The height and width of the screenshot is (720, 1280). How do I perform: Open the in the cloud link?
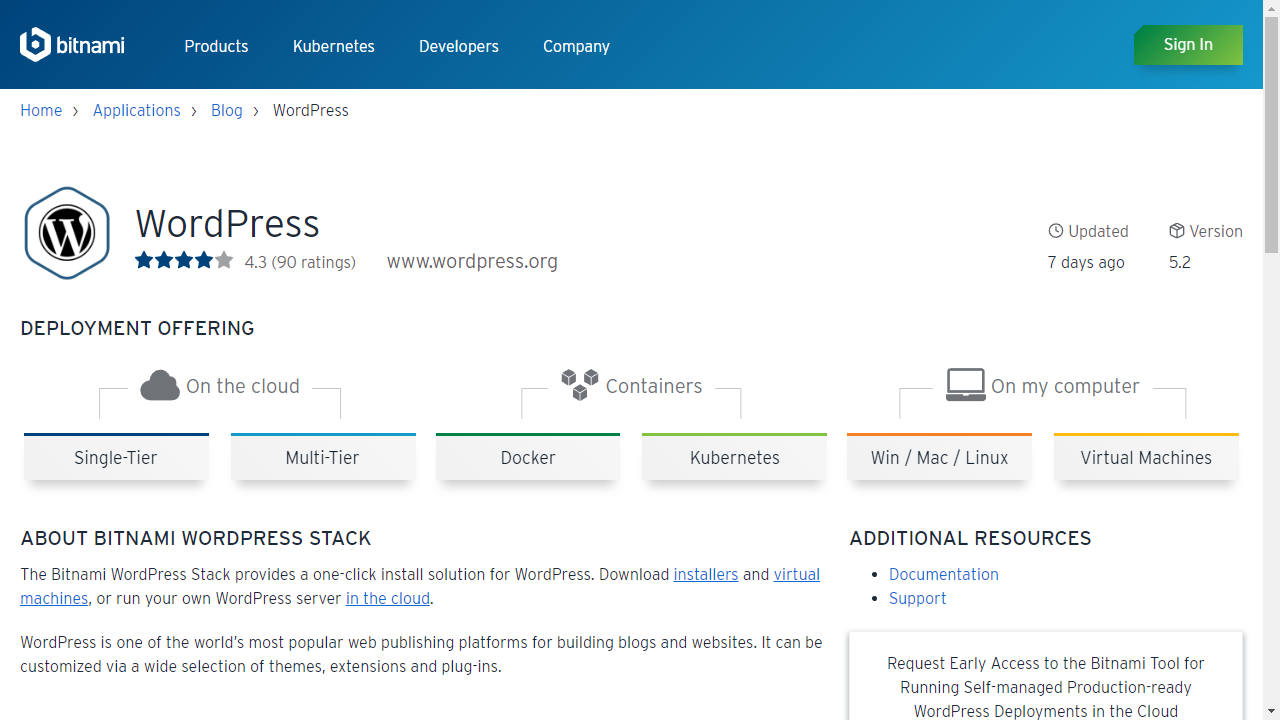[x=388, y=598]
